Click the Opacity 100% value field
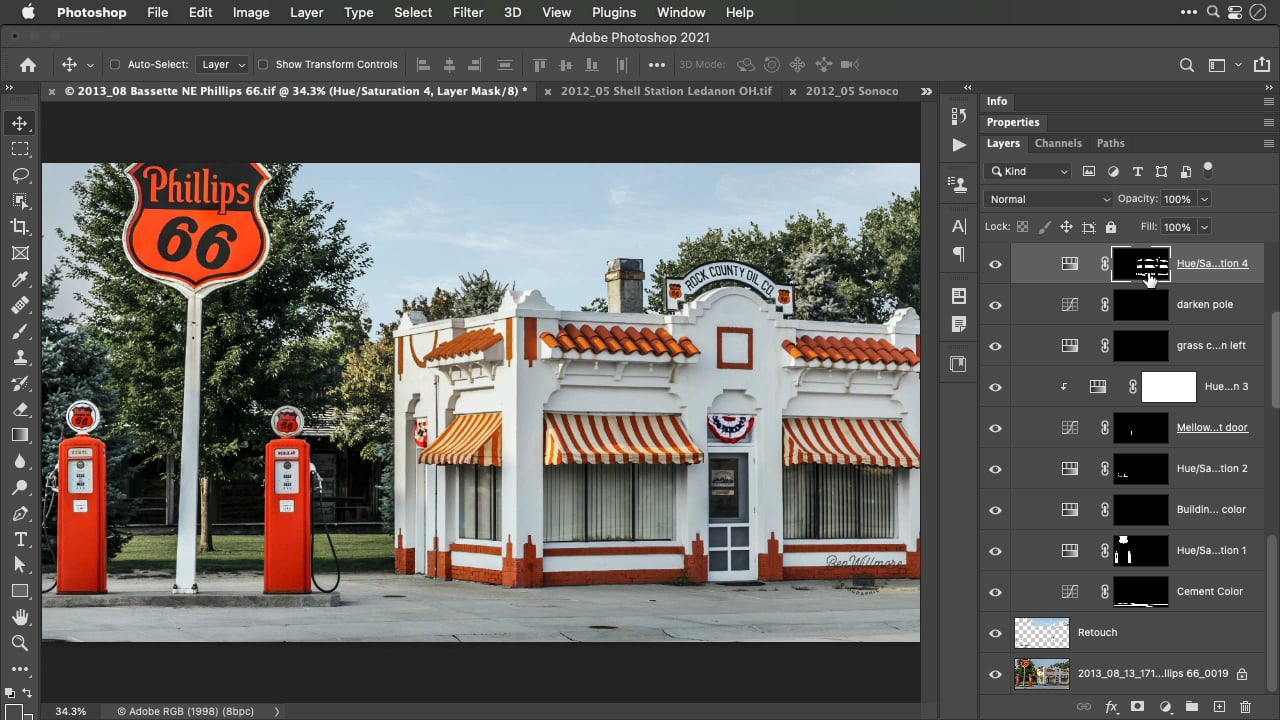The image size is (1280, 720). coord(1178,199)
